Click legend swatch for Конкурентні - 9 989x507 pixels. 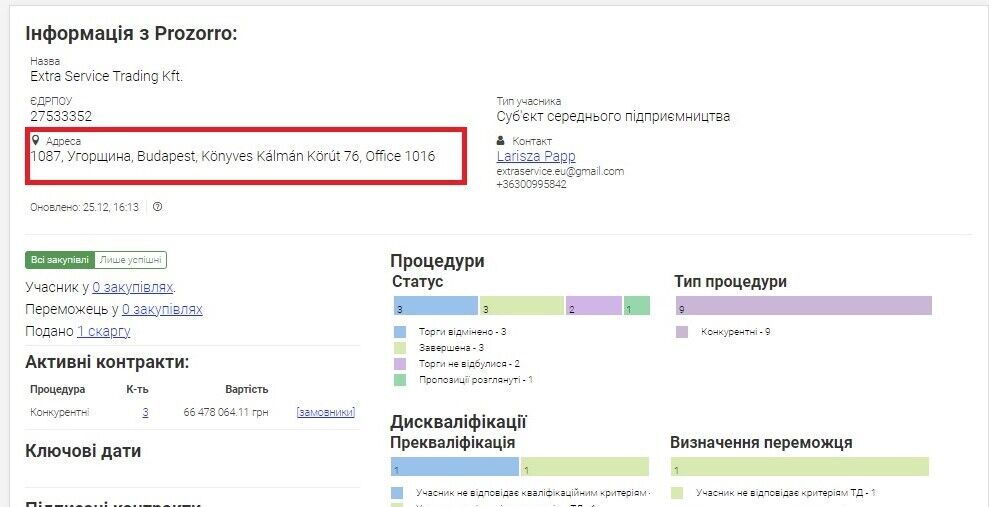[682, 332]
